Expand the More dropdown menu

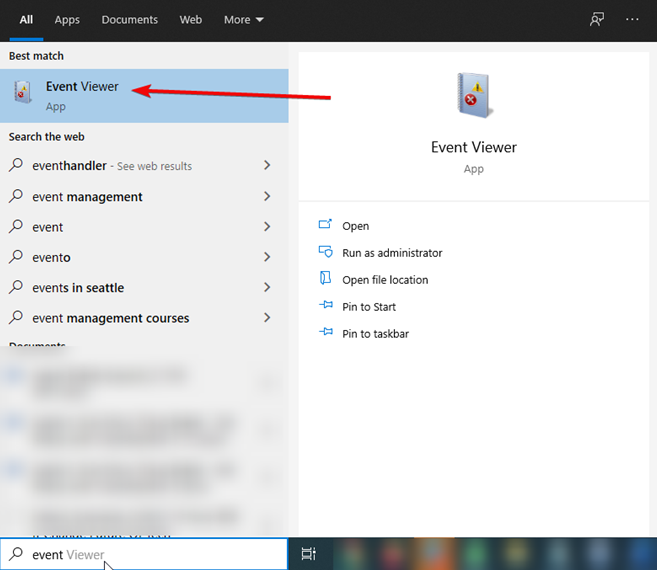[243, 20]
